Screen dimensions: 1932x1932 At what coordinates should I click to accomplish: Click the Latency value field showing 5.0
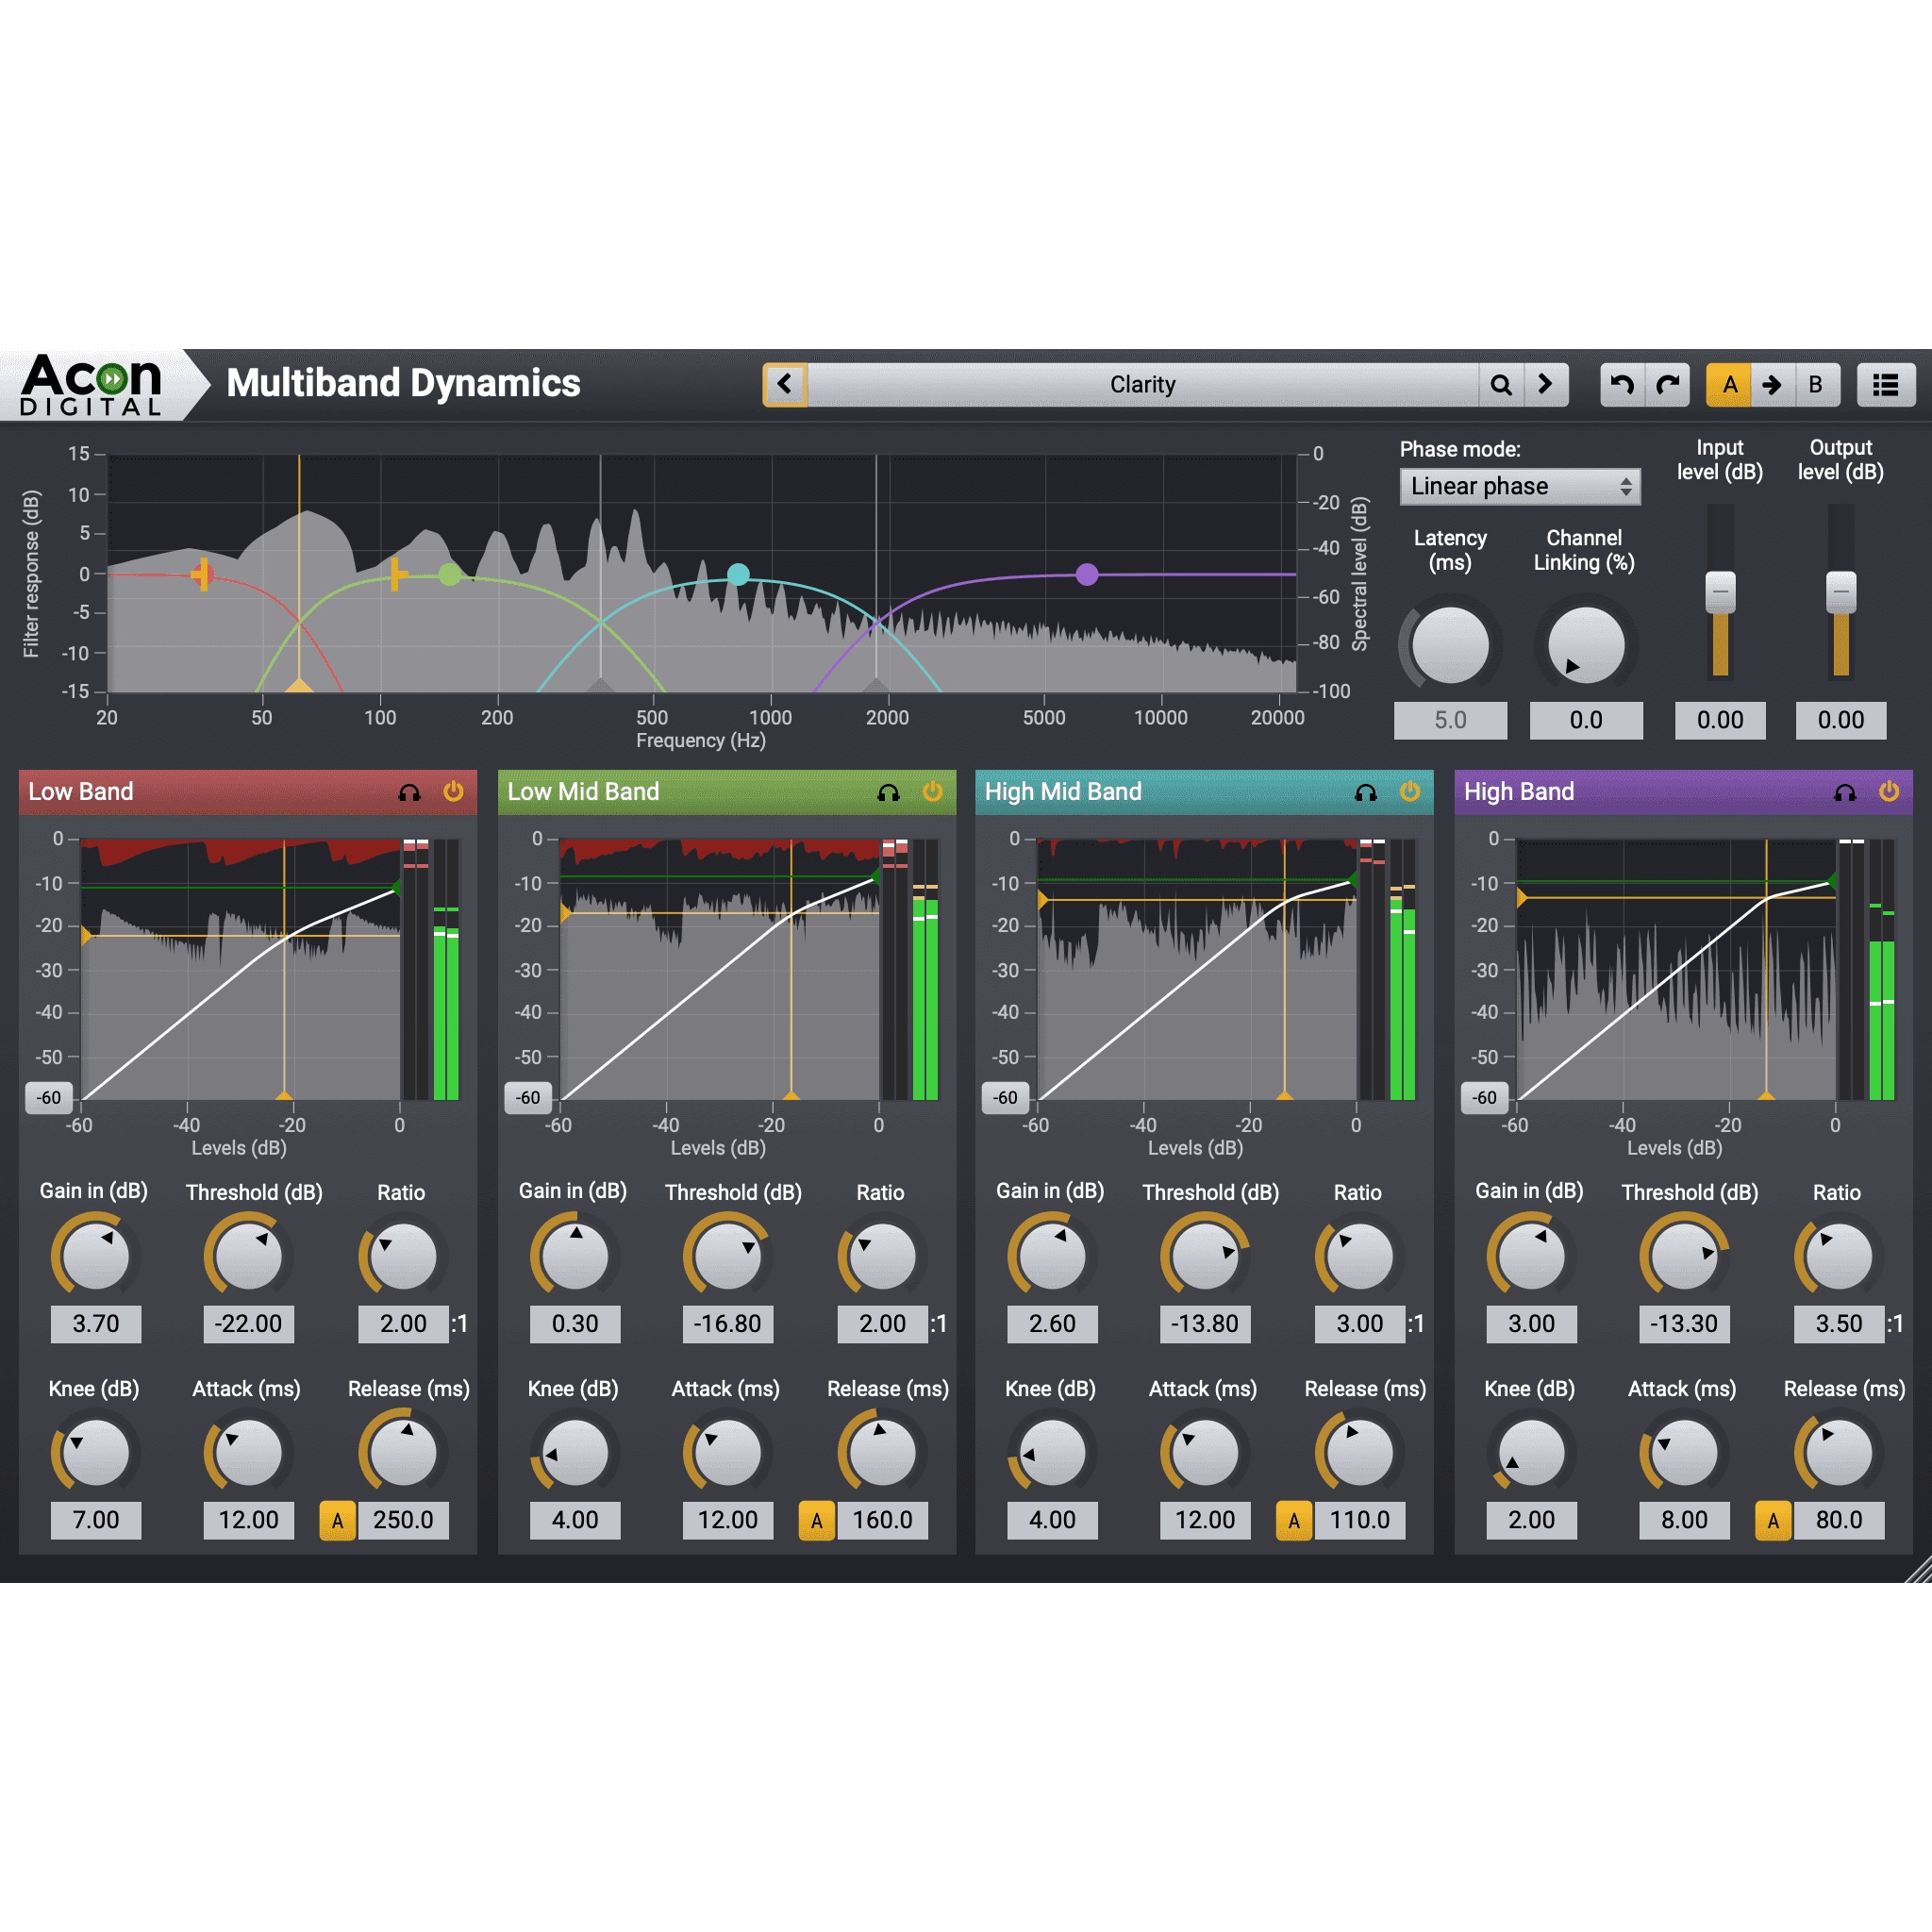coord(1451,720)
